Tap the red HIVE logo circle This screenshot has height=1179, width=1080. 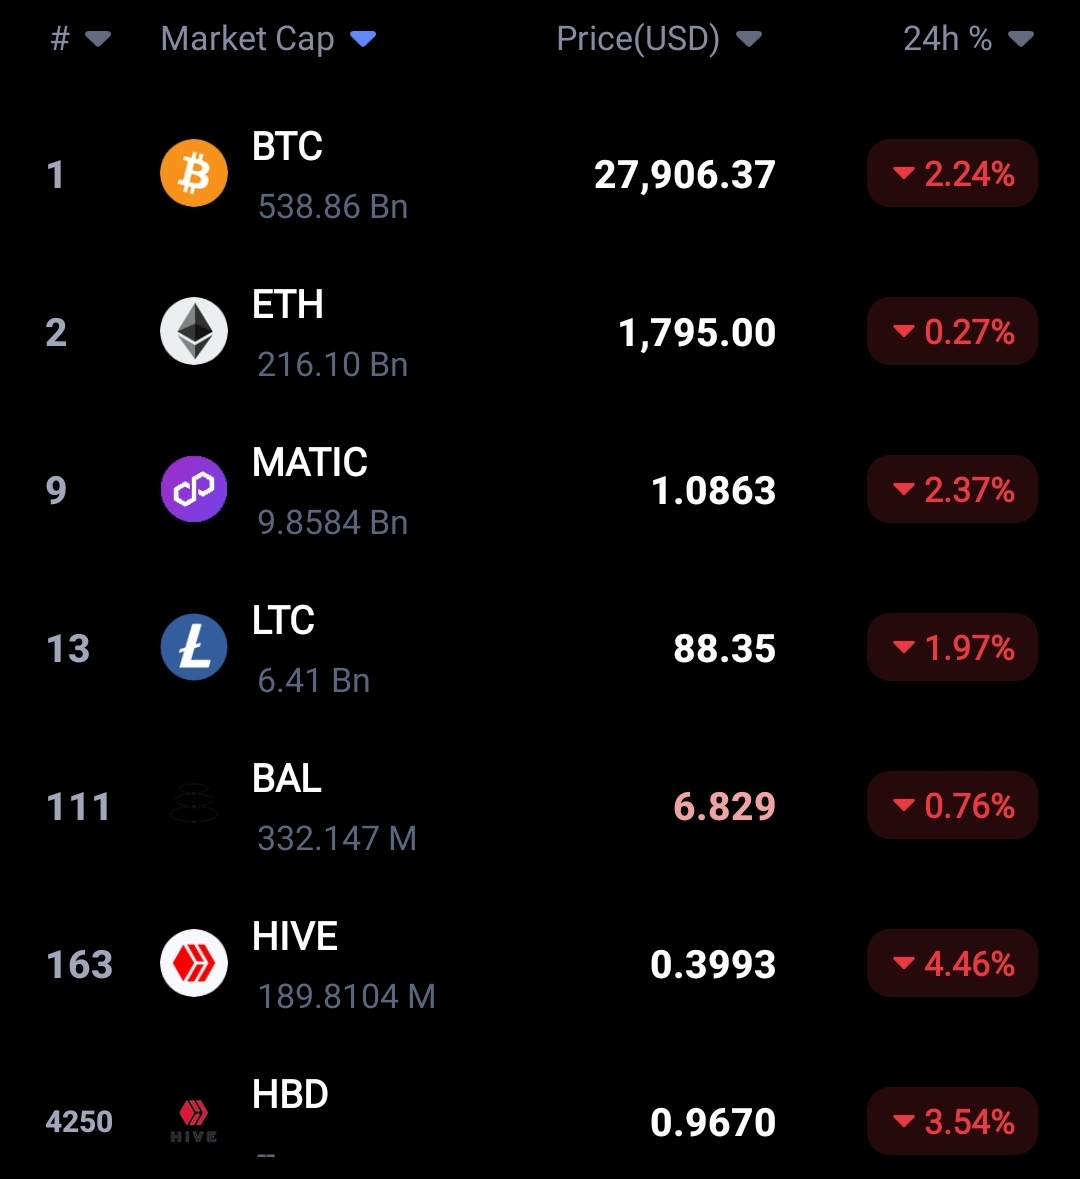point(194,963)
